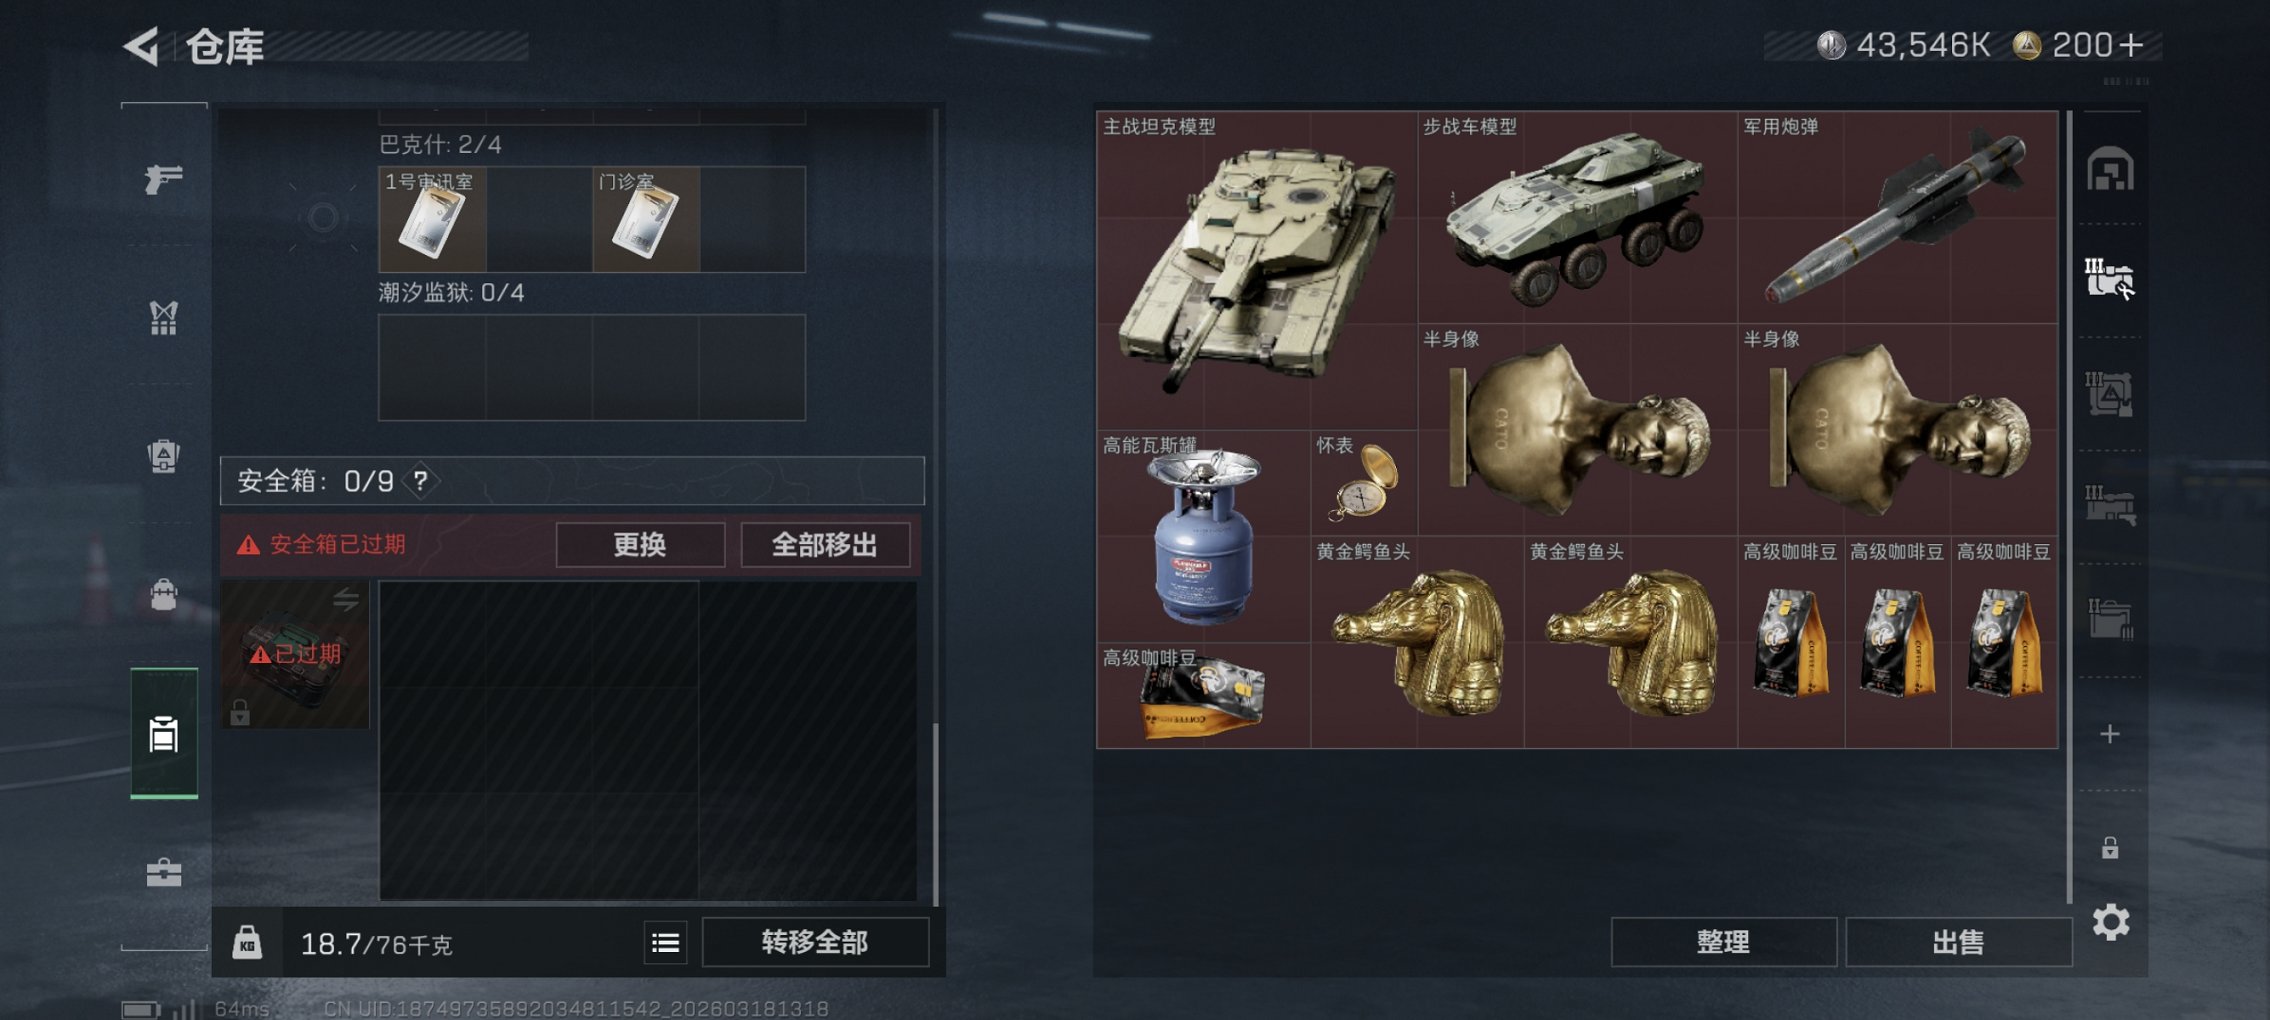The image size is (2270, 1020).
Task: Open the weapons category pistol icon
Action: point(164,178)
